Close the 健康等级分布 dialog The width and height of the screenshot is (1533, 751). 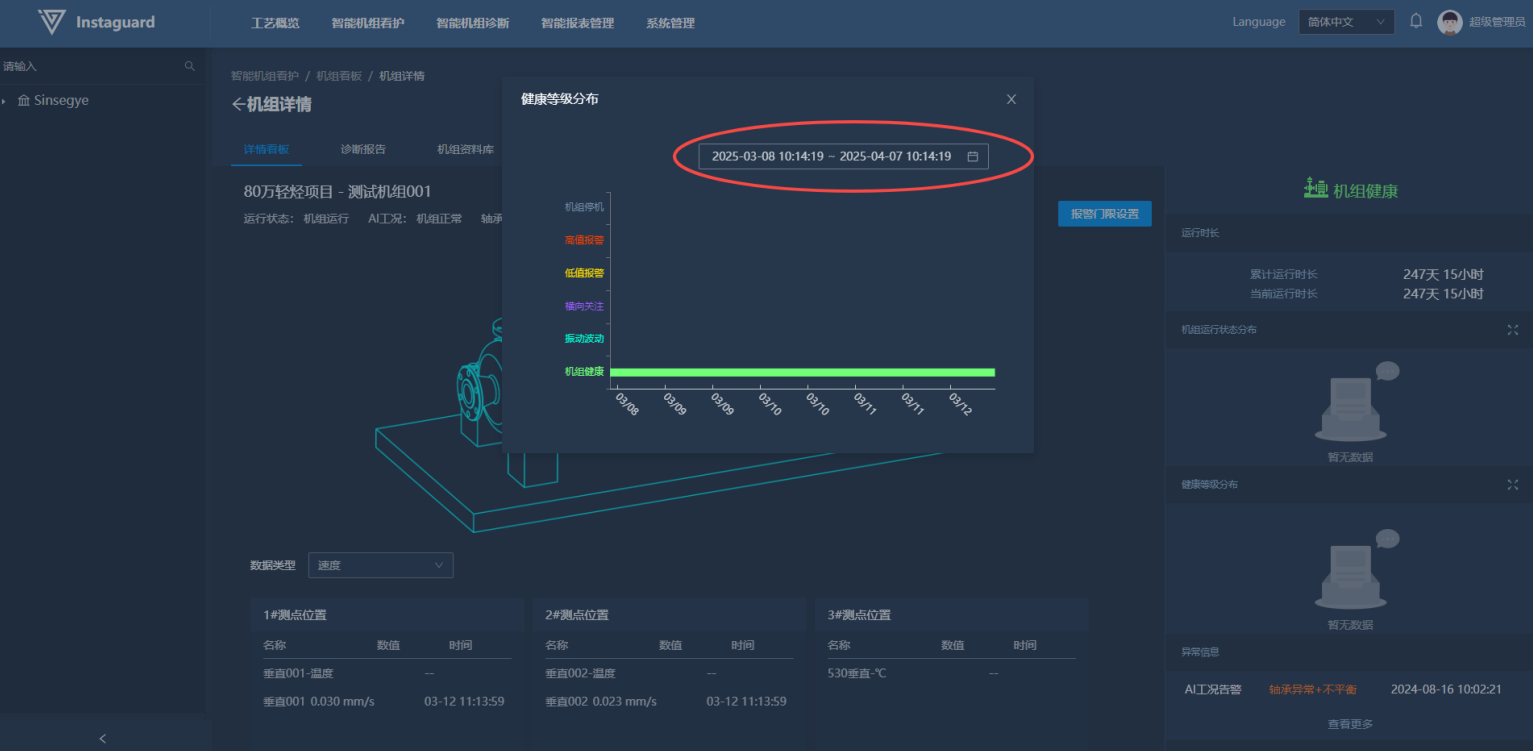1011,99
